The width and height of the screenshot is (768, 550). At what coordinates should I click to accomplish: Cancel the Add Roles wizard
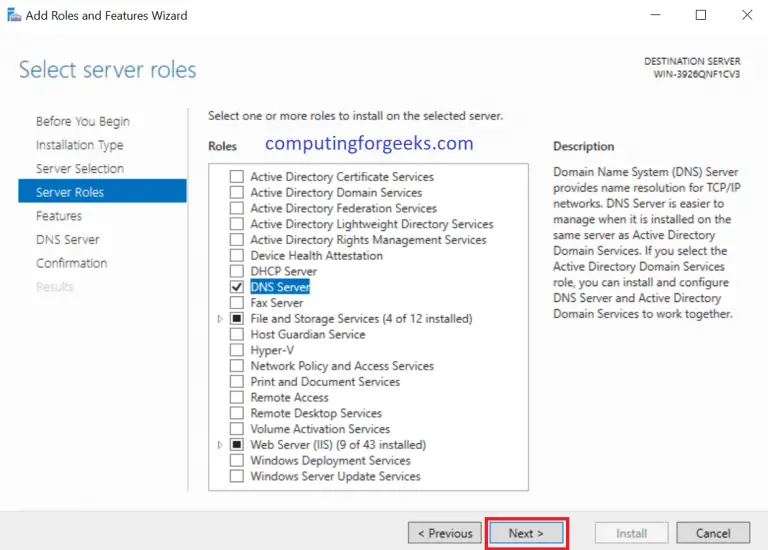point(713,533)
